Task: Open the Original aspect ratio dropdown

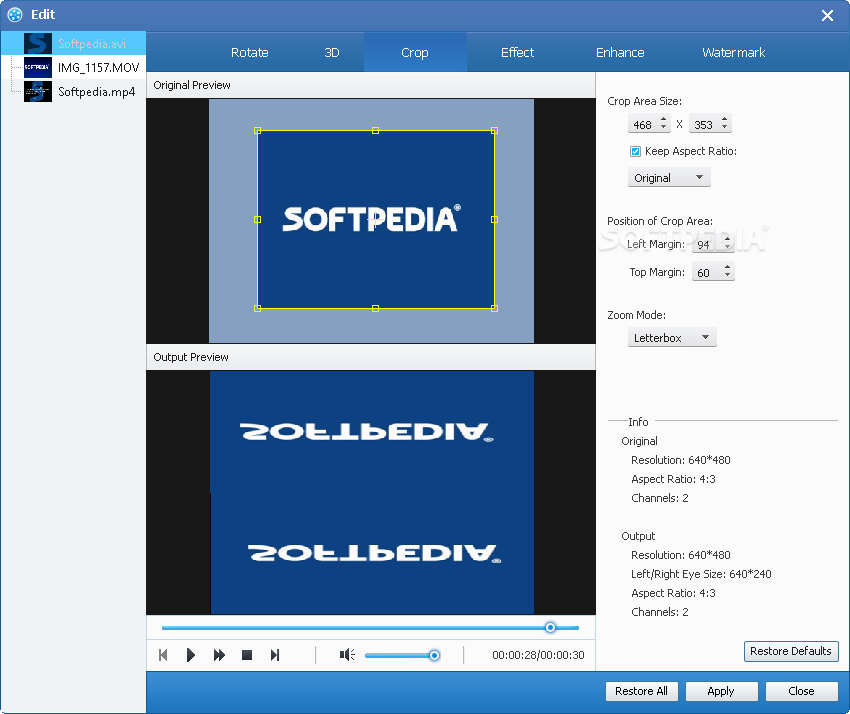Action: [x=669, y=178]
